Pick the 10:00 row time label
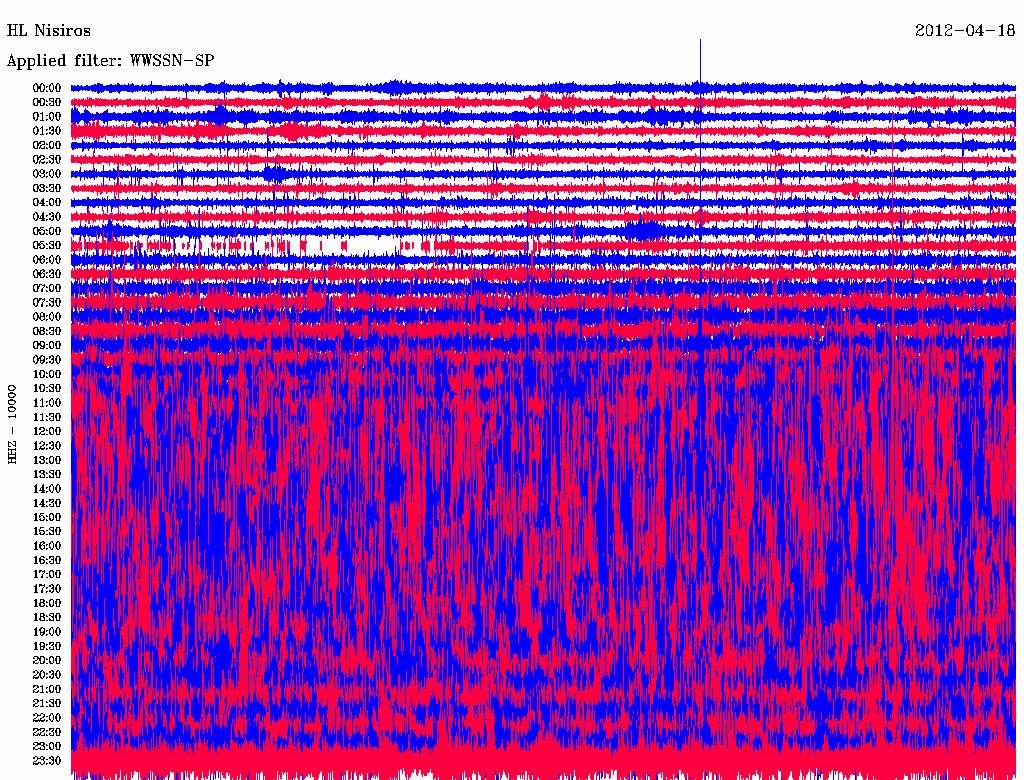Screen dimensions: 1024x780 tap(46, 374)
